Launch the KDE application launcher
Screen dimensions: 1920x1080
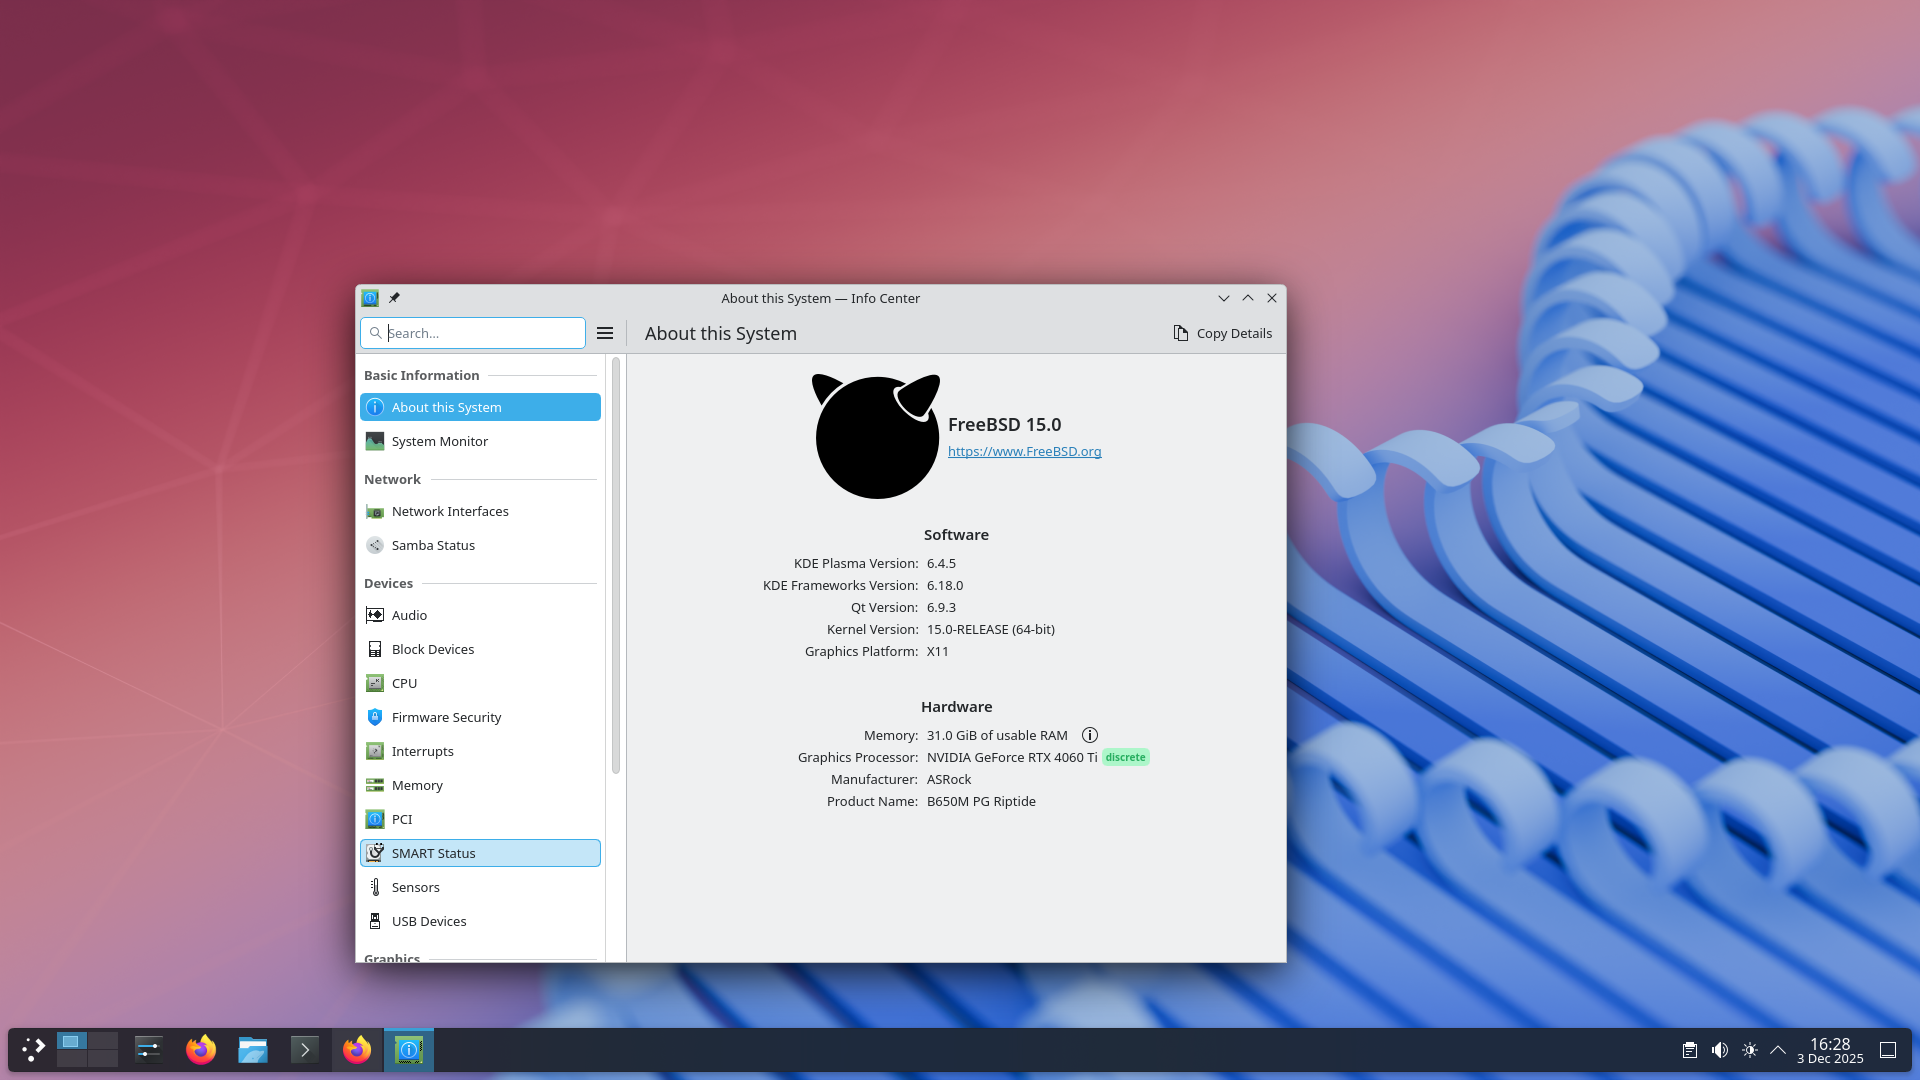[x=34, y=1050]
